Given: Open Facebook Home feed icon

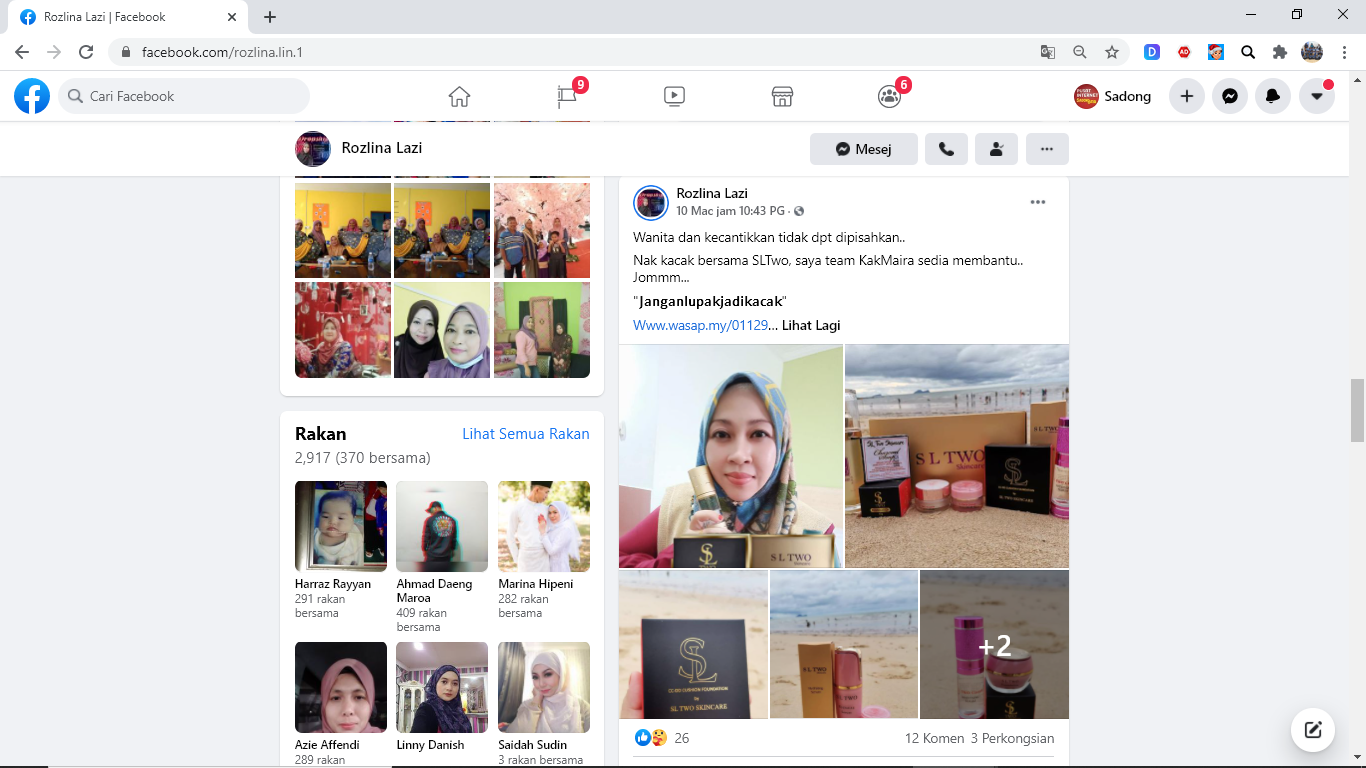Looking at the screenshot, I should 459,96.
